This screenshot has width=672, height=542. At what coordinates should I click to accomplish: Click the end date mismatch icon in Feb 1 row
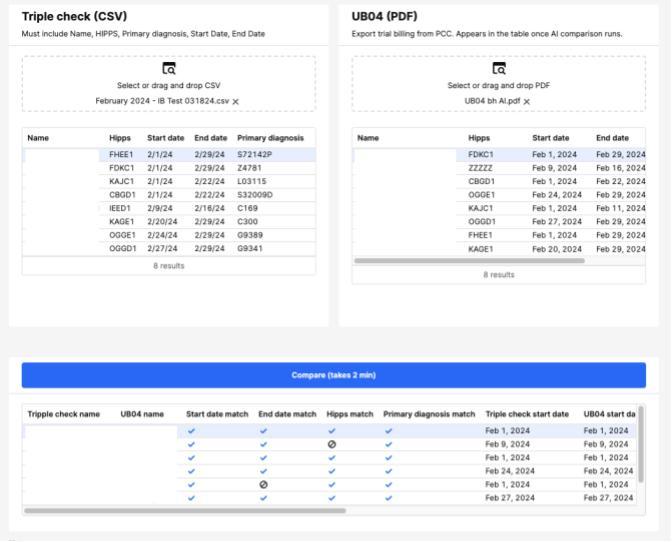264,485
